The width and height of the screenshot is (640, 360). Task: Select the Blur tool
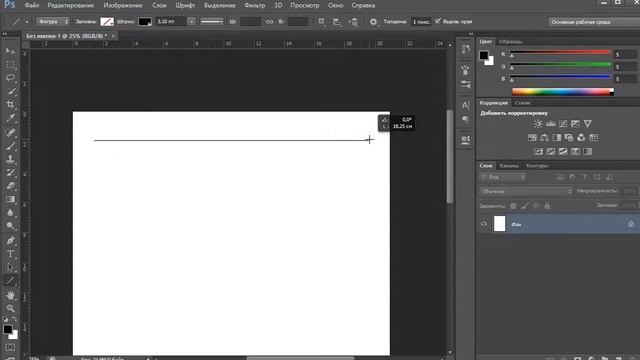[11, 213]
